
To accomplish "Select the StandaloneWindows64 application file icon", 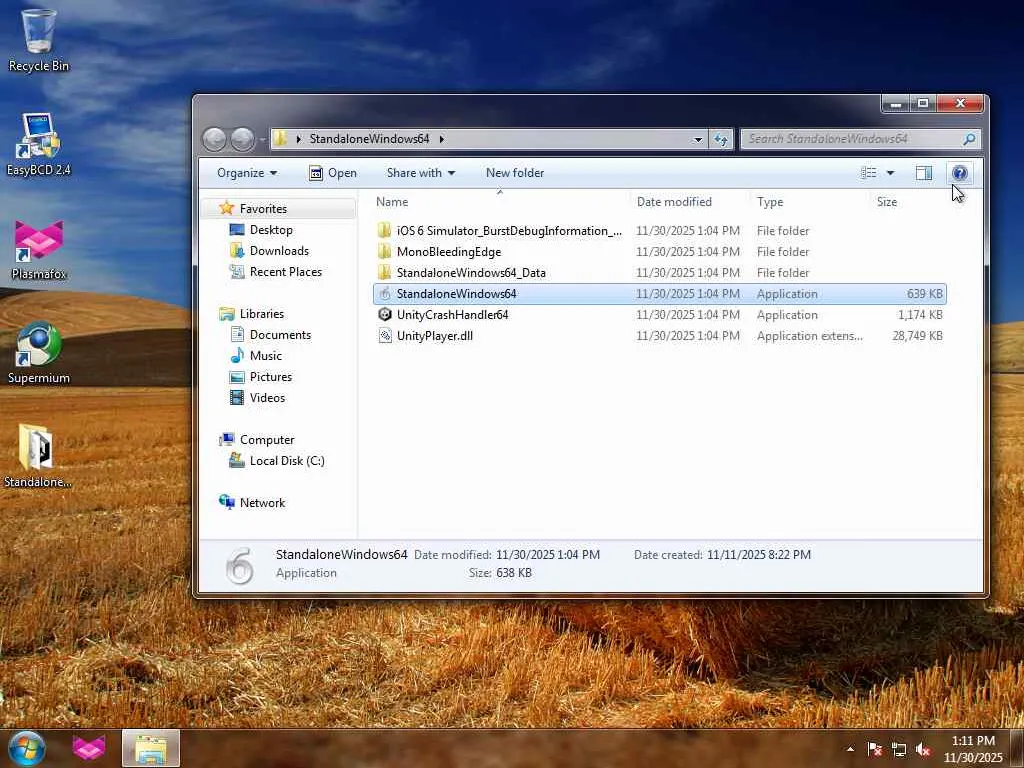I will coord(385,294).
